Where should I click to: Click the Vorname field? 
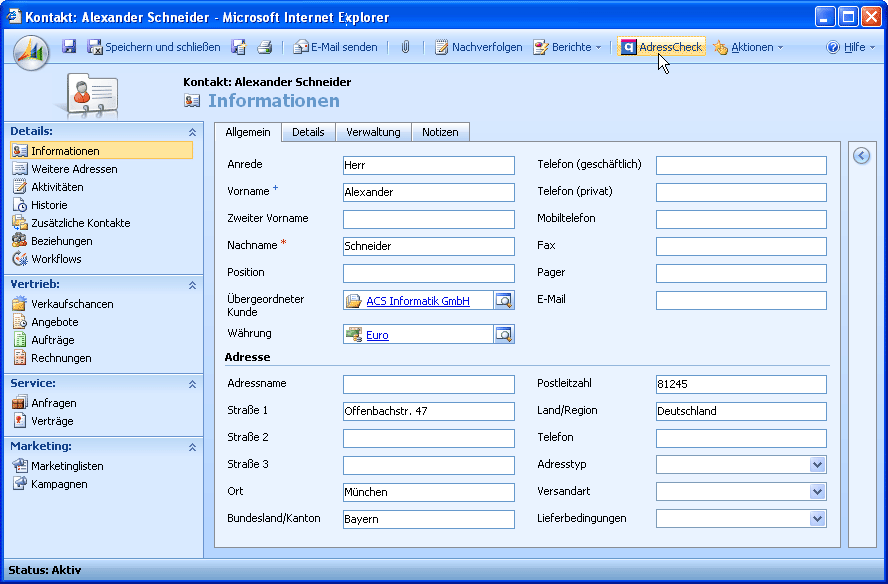[x=429, y=192]
